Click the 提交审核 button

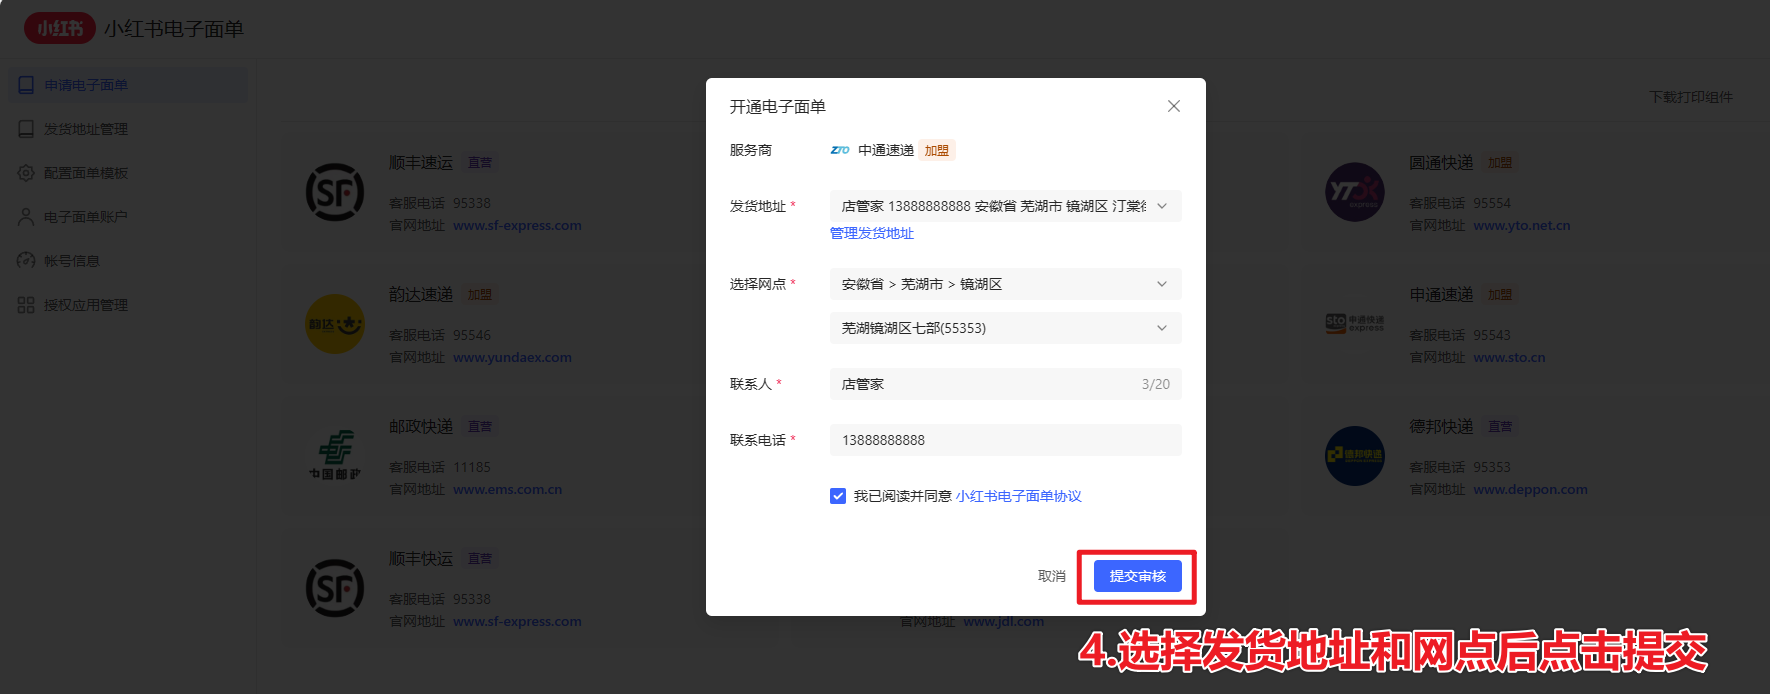pos(1137,576)
